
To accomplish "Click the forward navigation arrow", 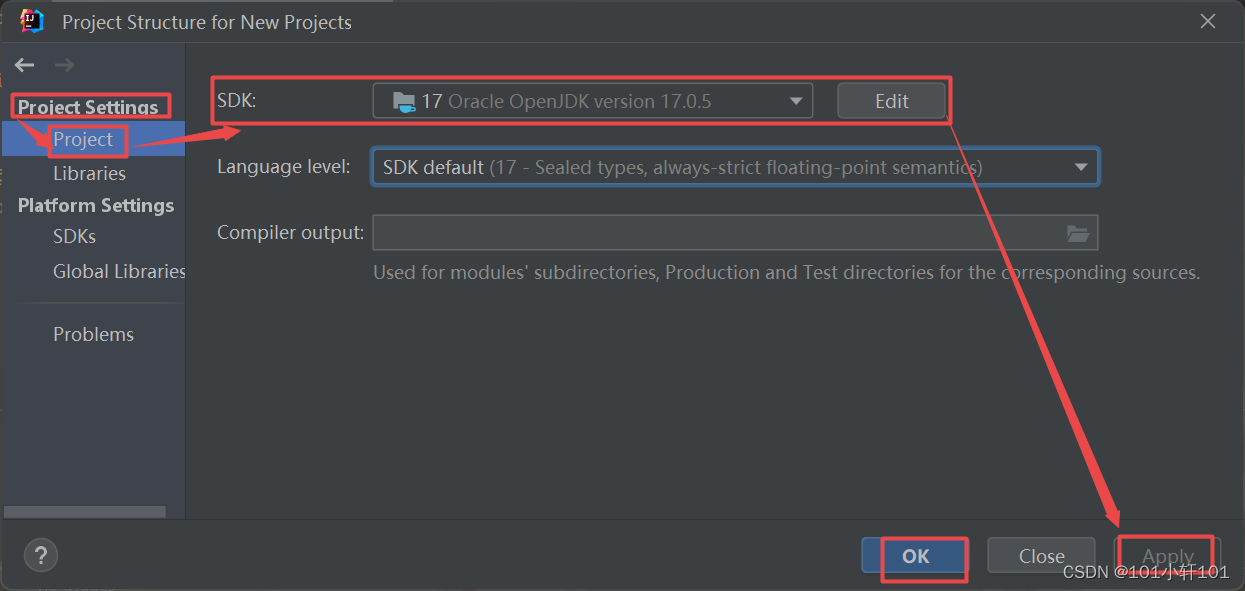I will click(x=65, y=65).
